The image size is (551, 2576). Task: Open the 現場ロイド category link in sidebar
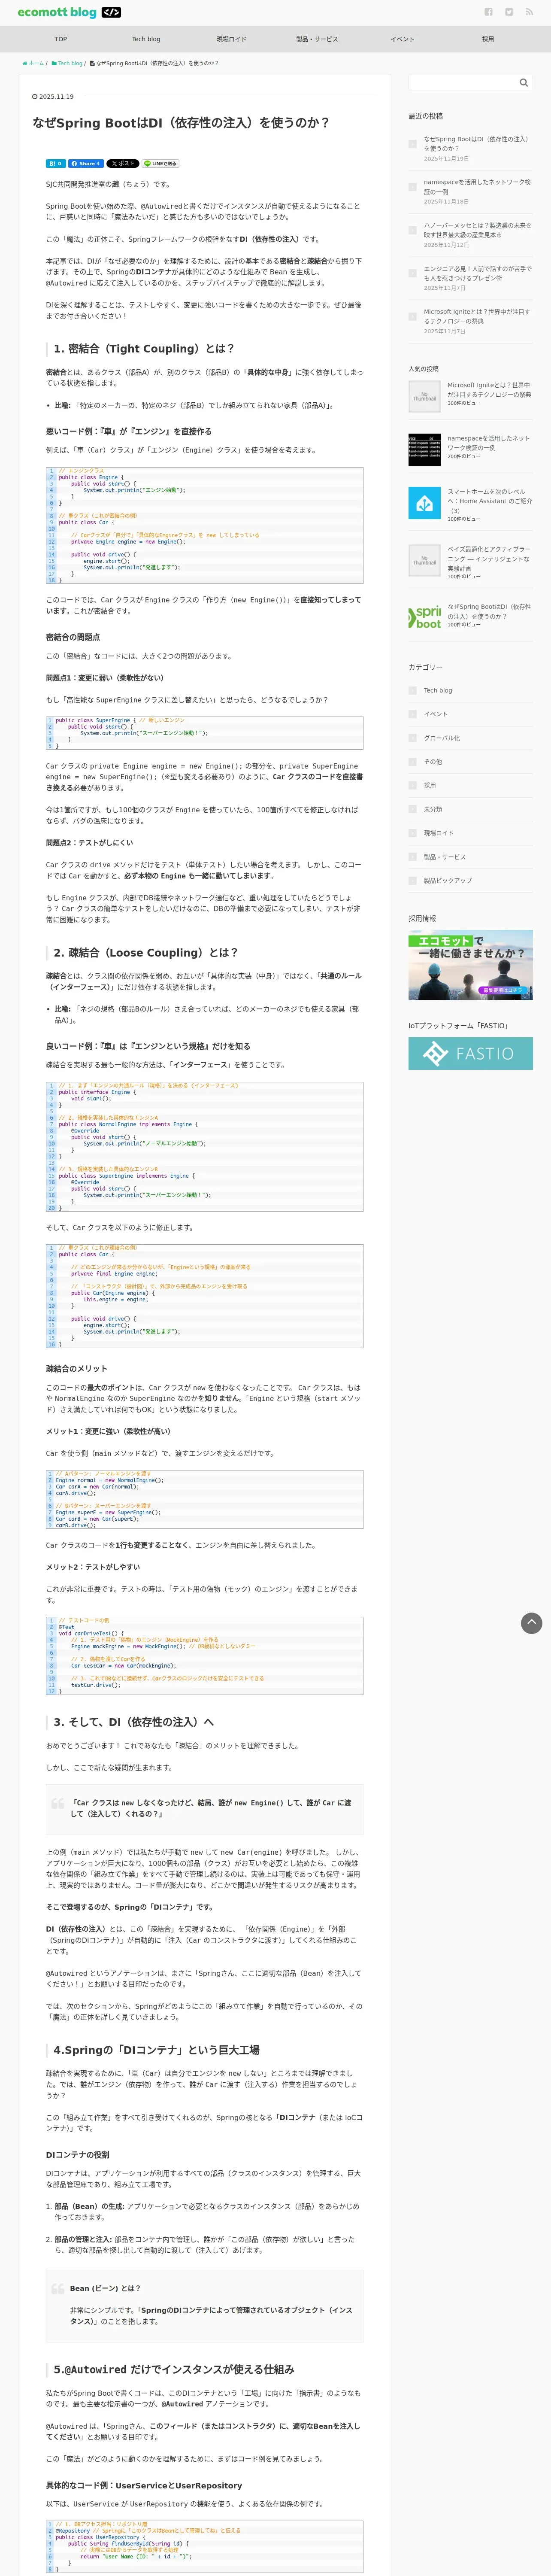coord(438,833)
